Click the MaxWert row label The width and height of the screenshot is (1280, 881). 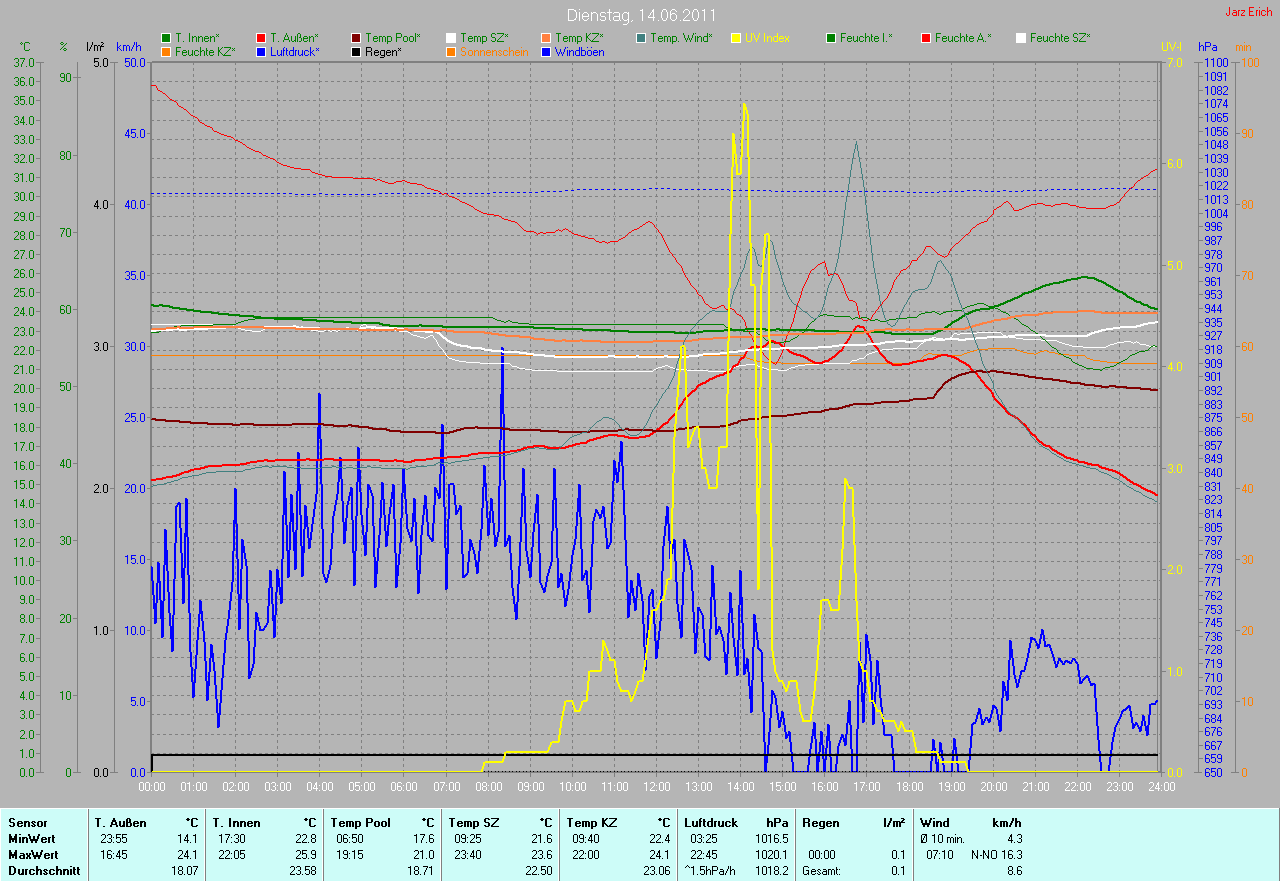[x=31, y=855]
